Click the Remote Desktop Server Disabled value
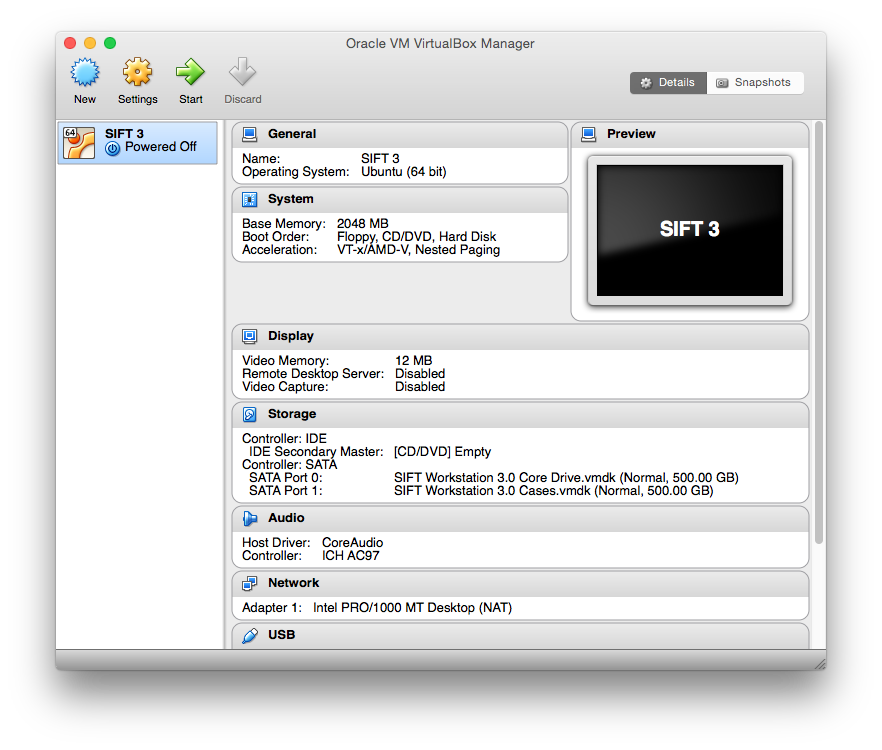Image resolution: width=882 pixels, height=750 pixels. (x=420, y=374)
